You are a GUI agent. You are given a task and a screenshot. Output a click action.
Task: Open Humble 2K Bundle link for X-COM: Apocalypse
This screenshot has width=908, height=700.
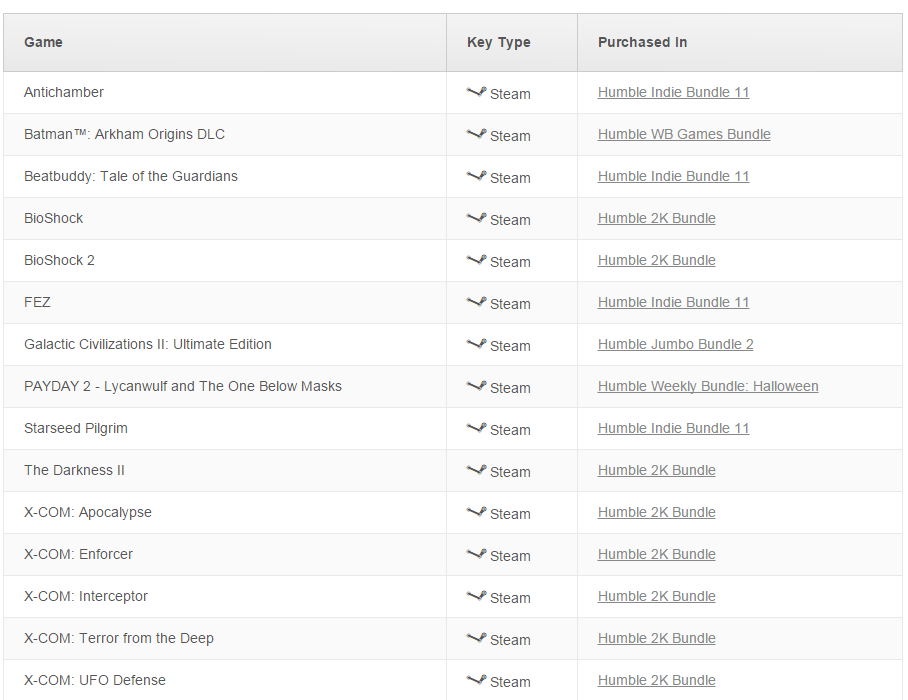657,512
